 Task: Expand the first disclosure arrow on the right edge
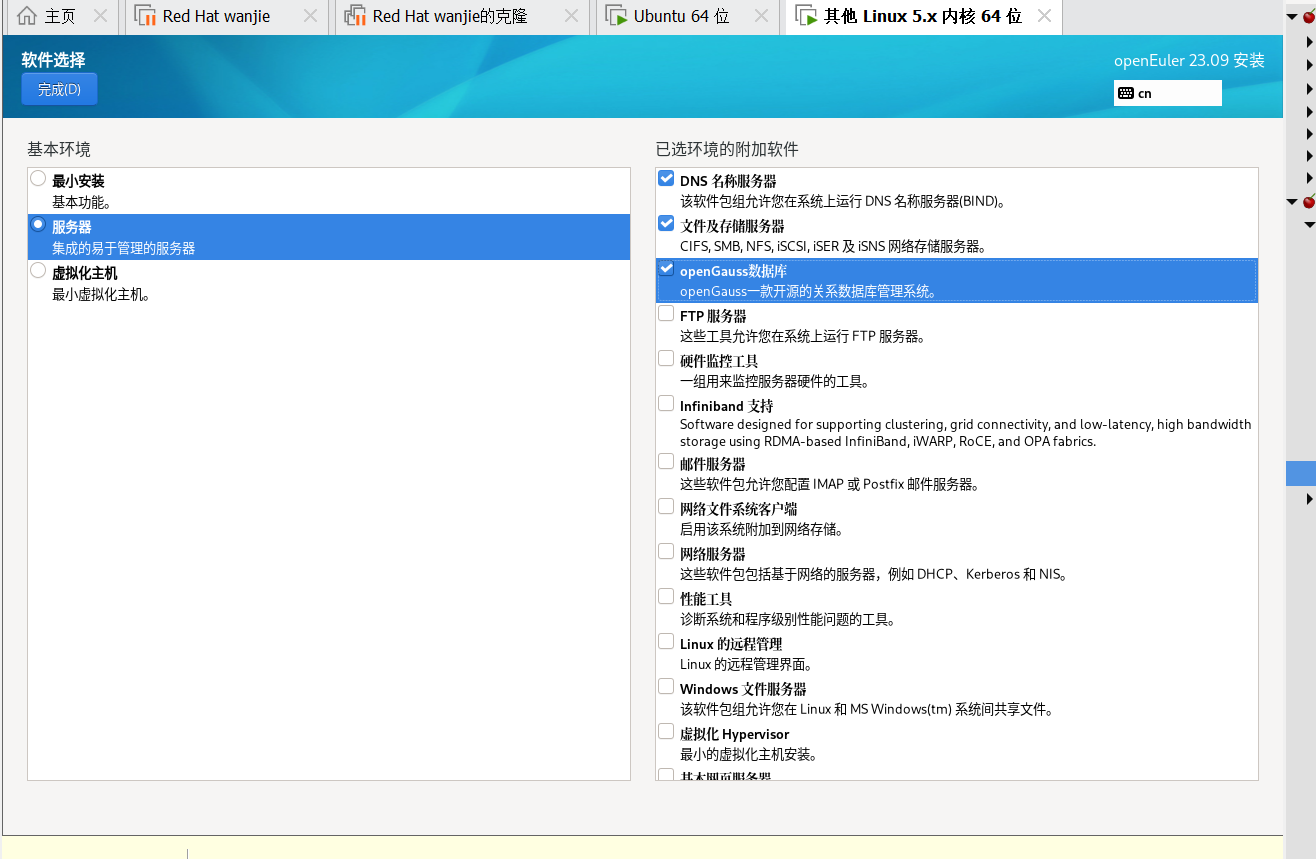[x=1308, y=42]
